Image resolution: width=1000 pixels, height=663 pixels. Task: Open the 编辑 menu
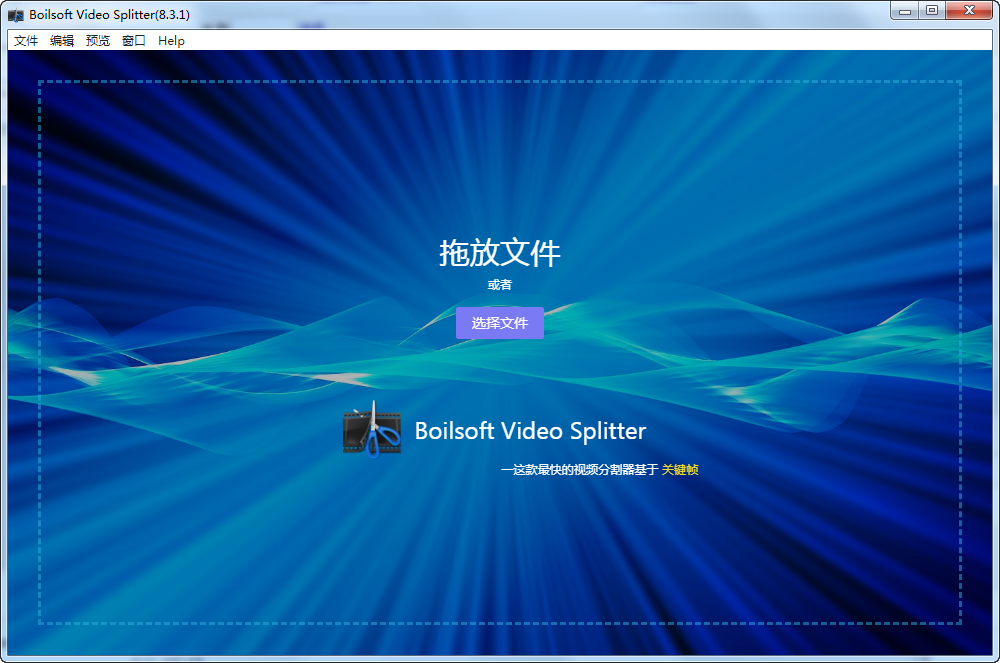pyautogui.click(x=62, y=41)
